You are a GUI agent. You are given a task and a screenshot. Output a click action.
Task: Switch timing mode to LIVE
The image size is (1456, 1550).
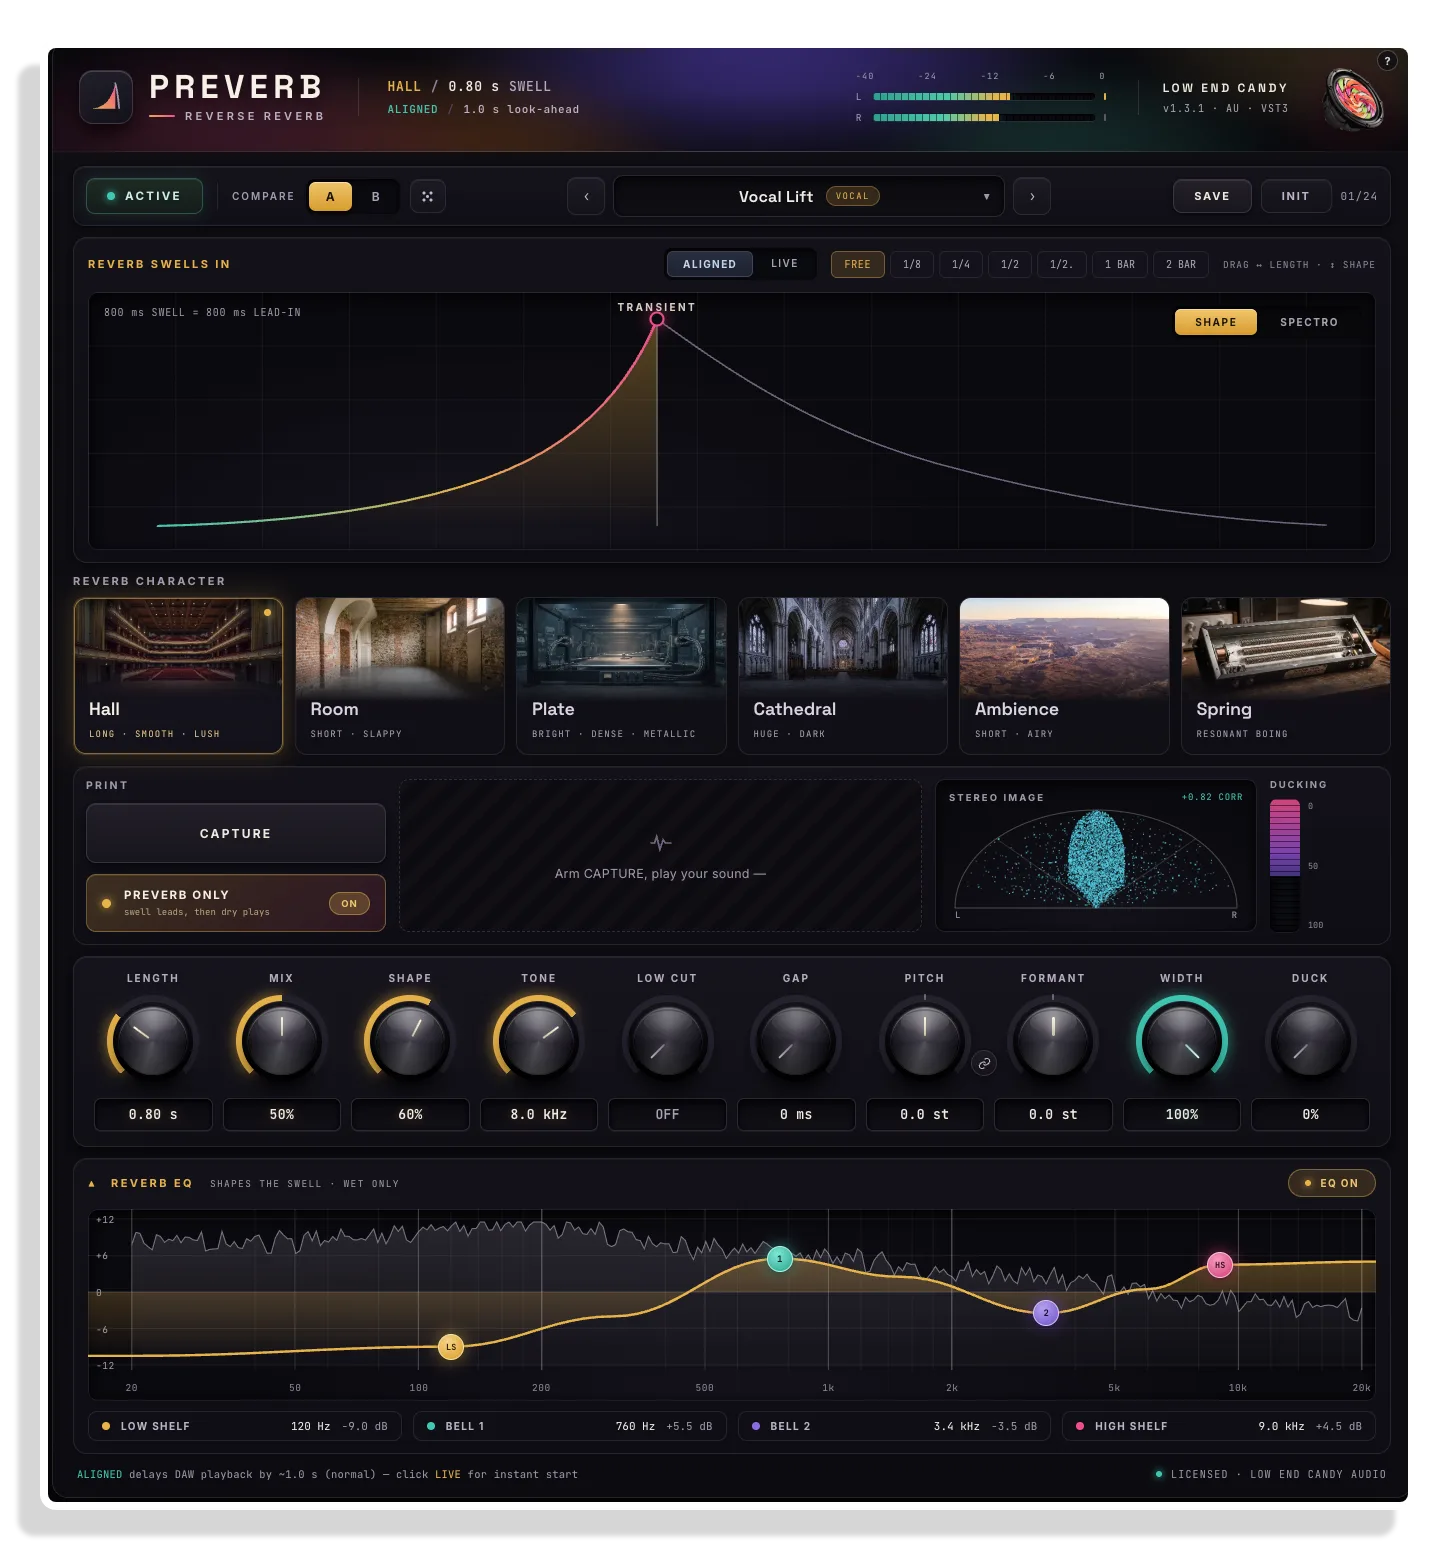pyautogui.click(x=785, y=264)
